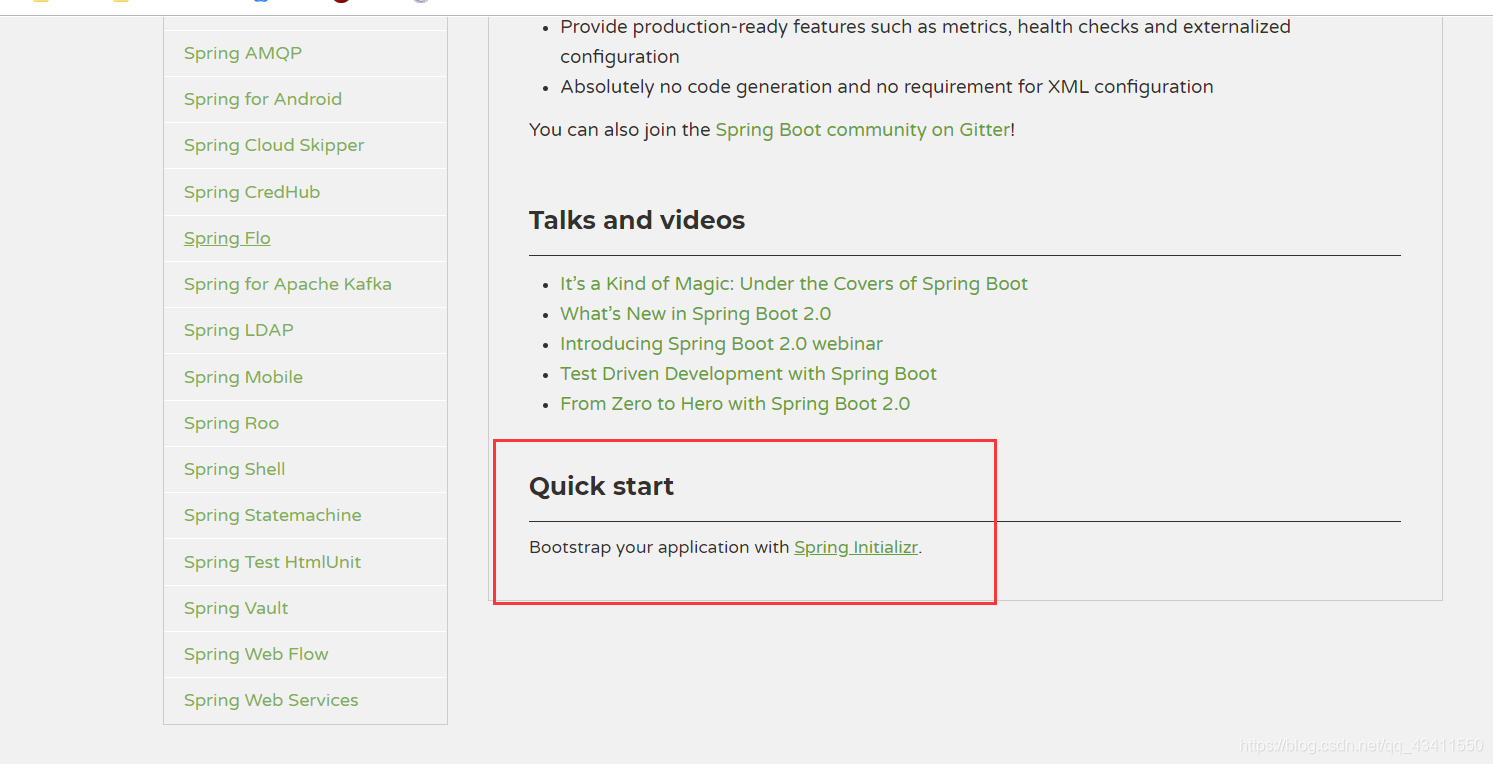Go to Spring Mobile project page
This screenshot has height=764, width=1493.
(243, 377)
